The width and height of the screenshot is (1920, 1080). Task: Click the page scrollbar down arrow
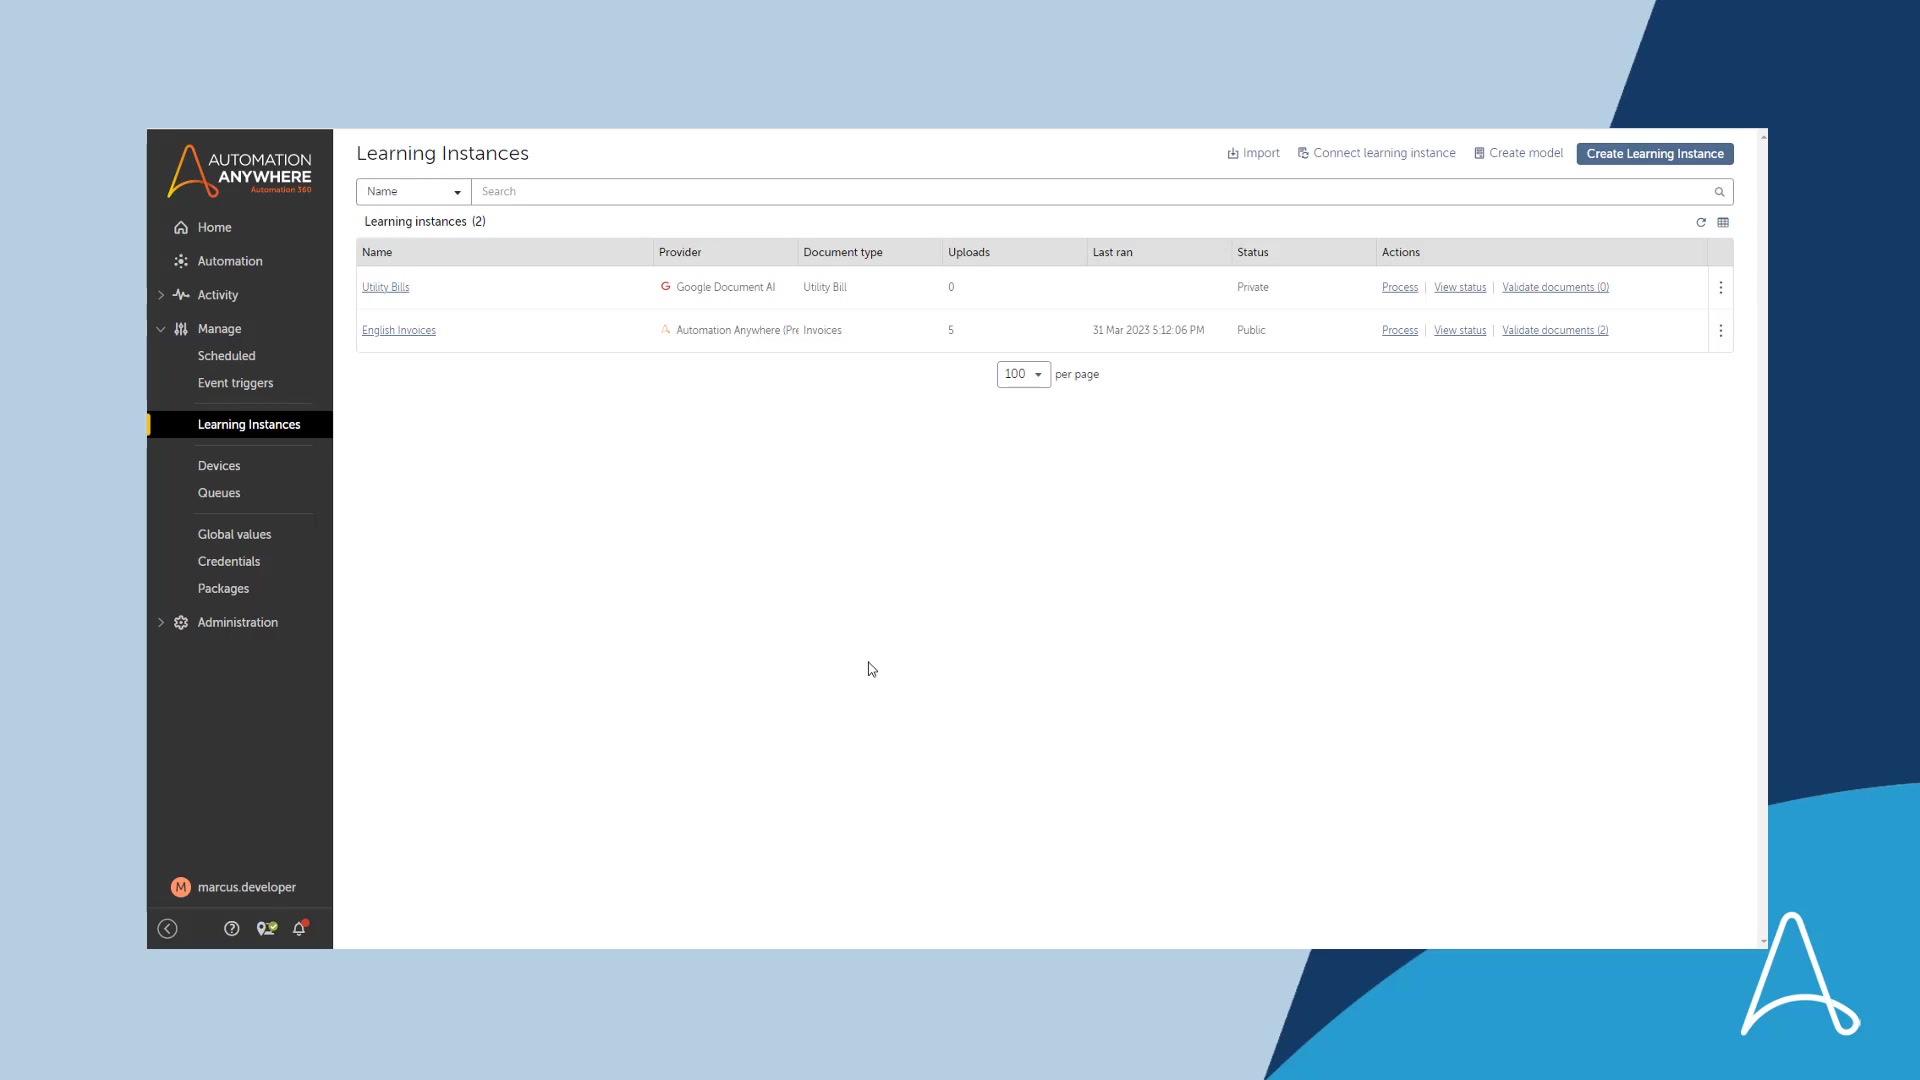[1763, 942]
